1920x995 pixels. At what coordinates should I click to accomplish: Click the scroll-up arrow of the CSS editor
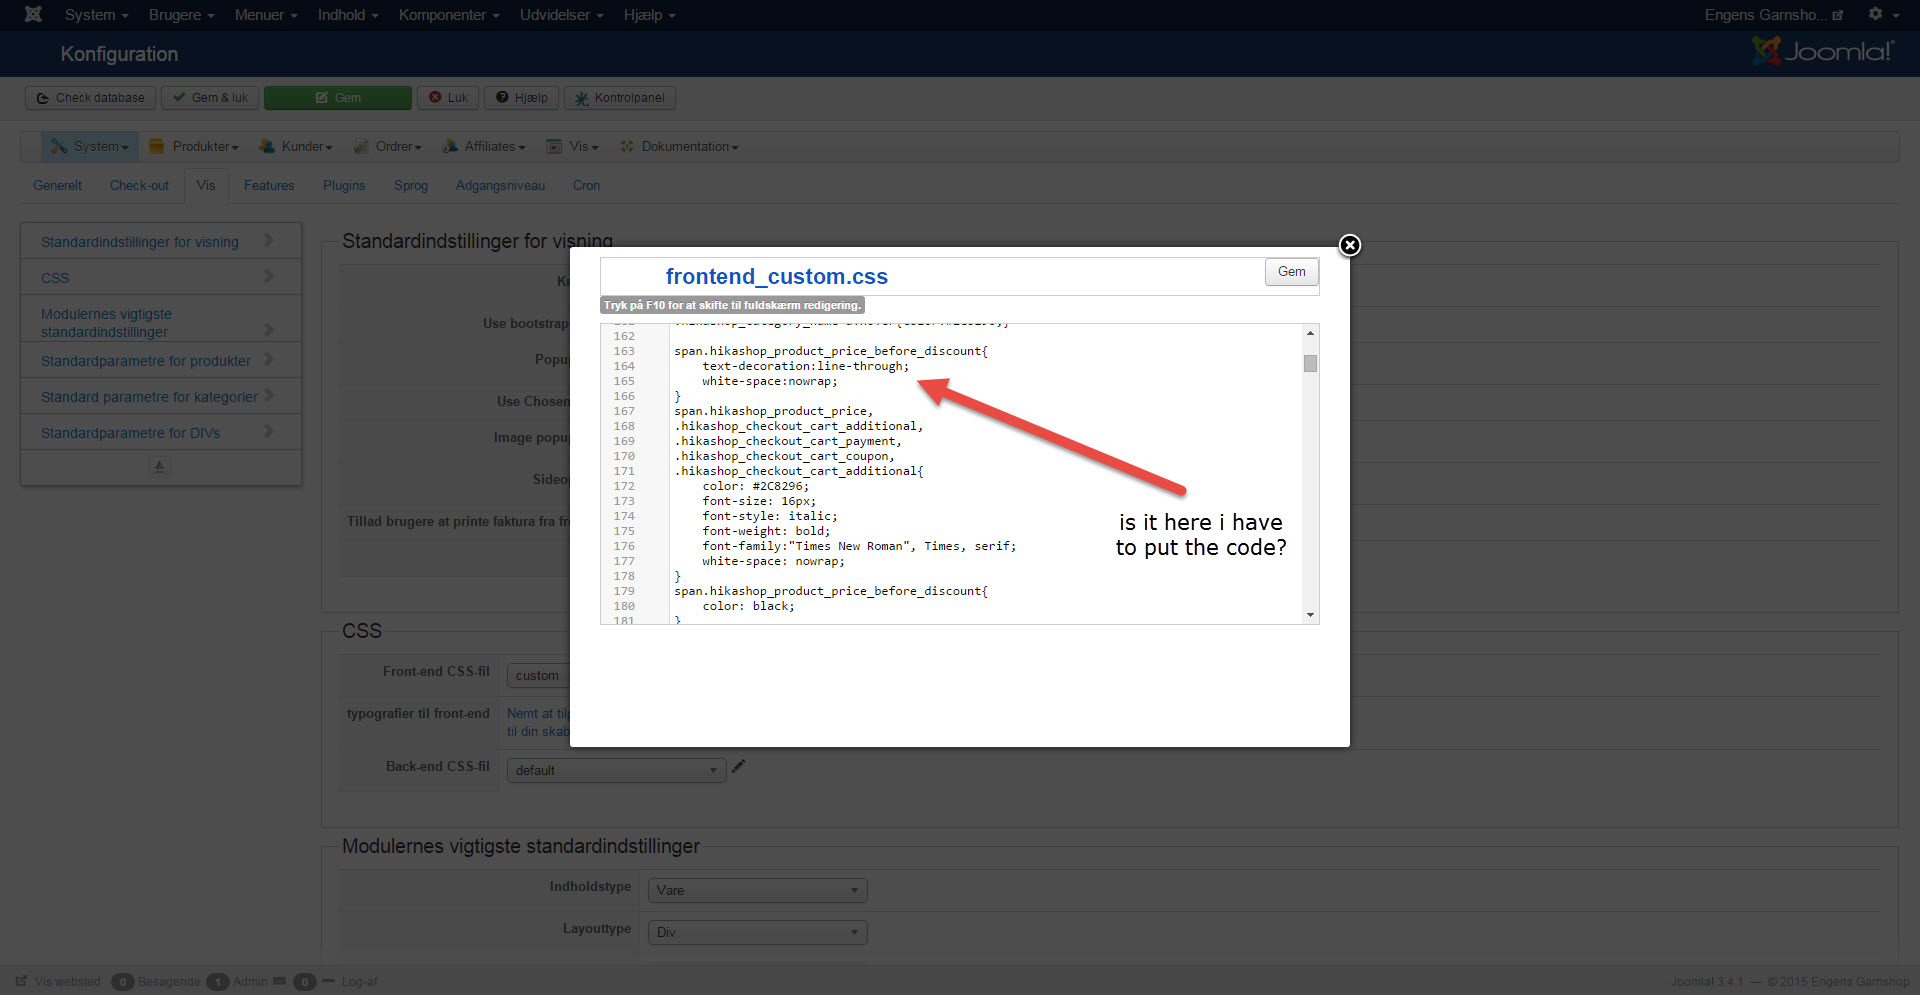tap(1310, 333)
